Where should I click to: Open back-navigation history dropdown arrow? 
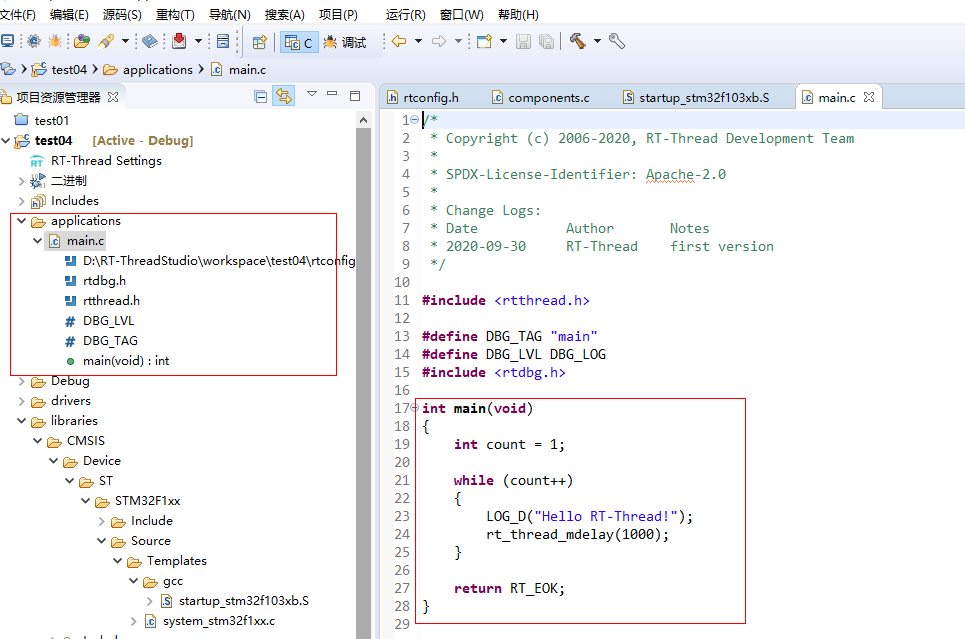pos(418,41)
